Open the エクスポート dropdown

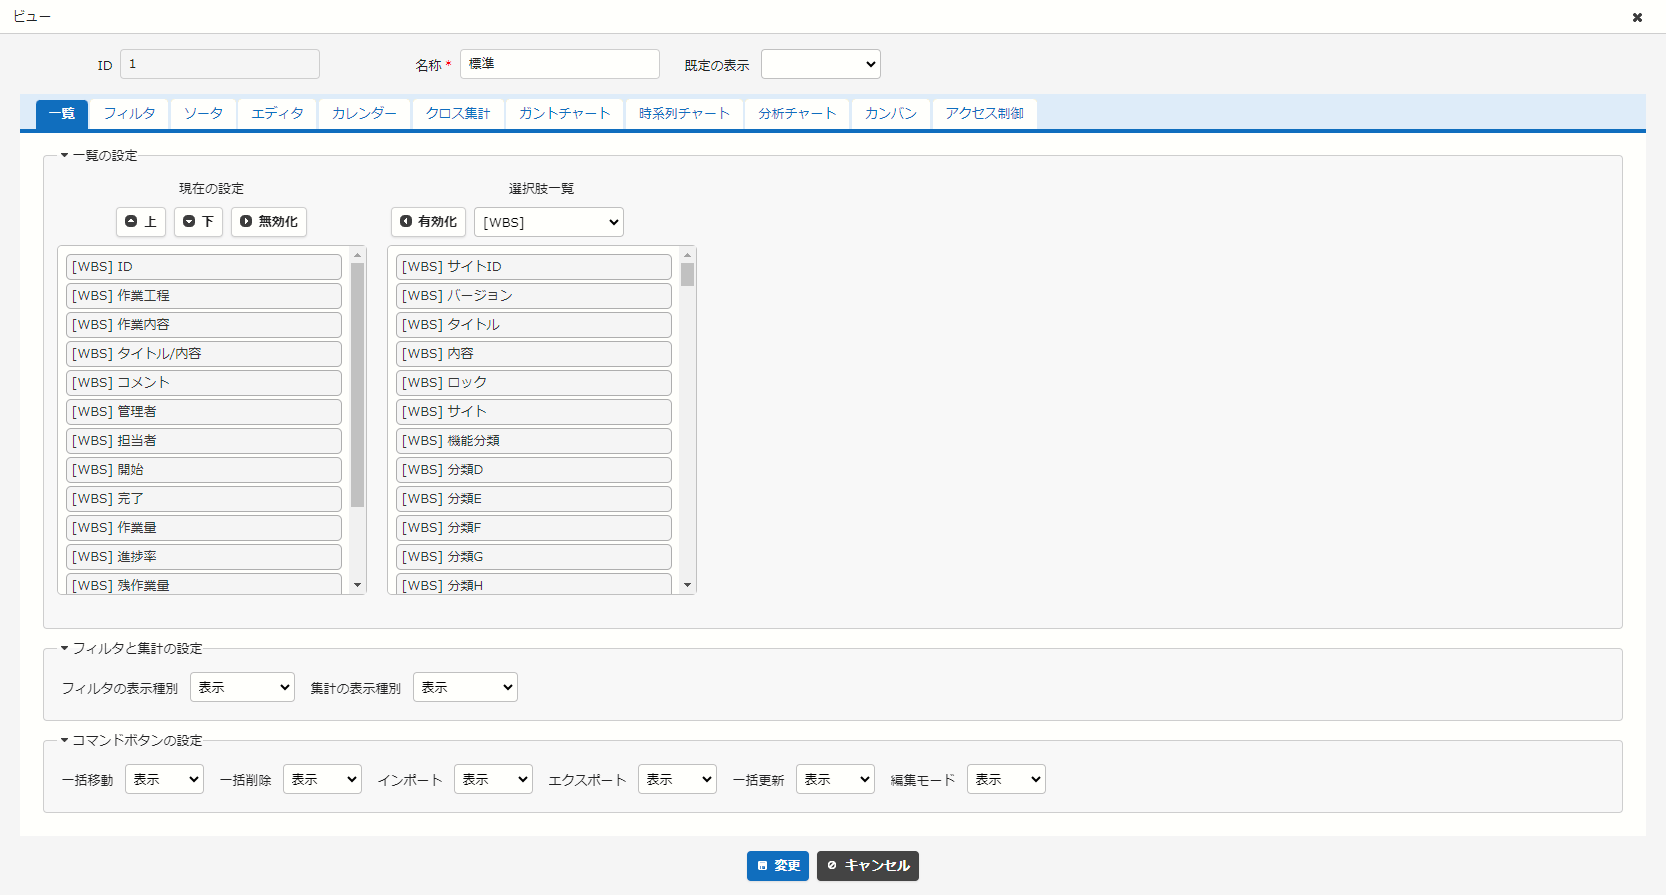(x=677, y=779)
